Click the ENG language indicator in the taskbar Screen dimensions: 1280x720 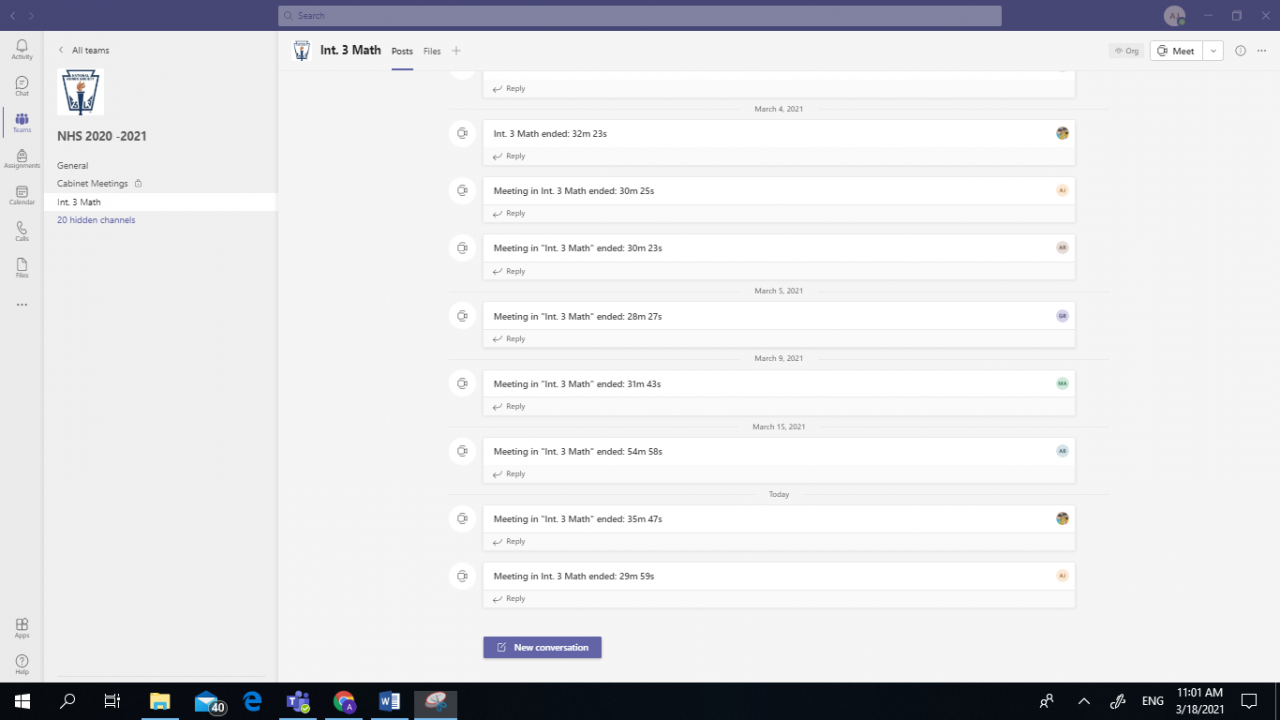point(1153,701)
